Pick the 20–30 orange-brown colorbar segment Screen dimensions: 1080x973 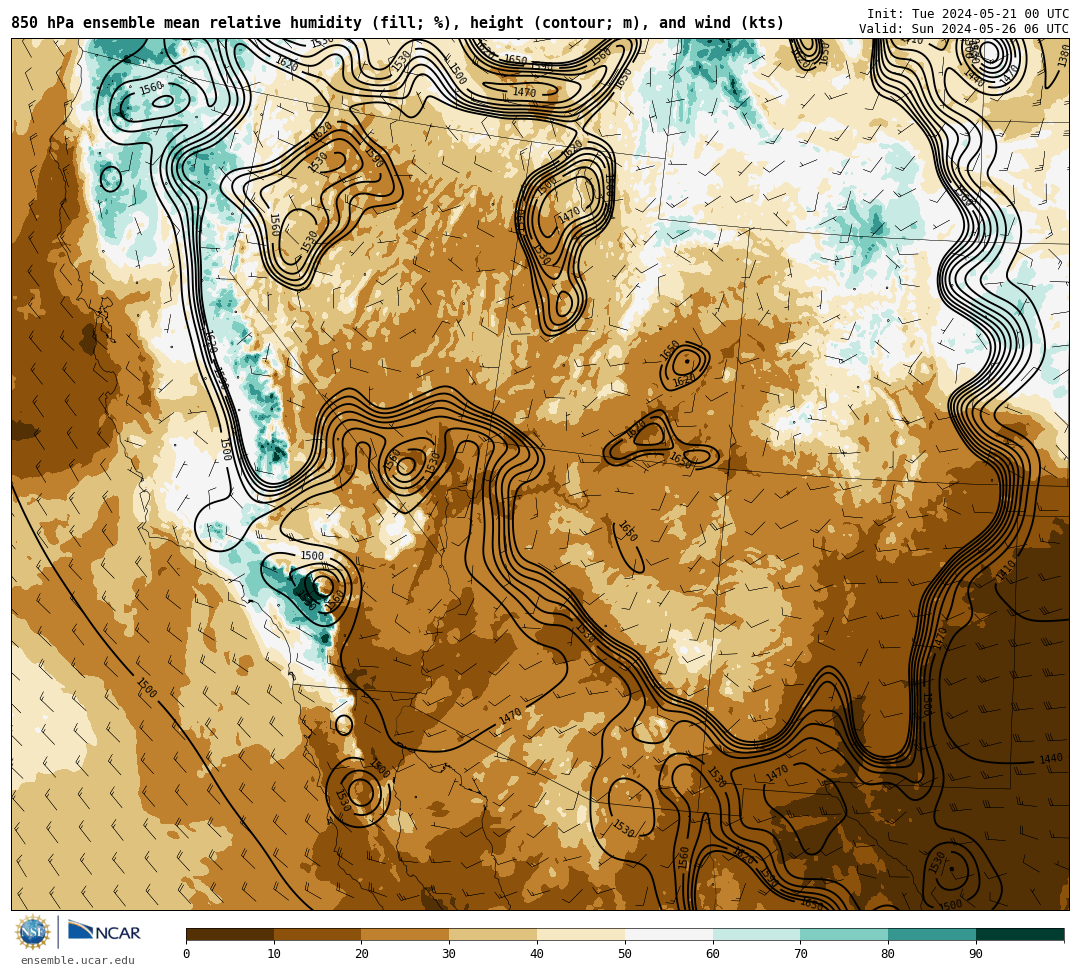pos(406,934)
